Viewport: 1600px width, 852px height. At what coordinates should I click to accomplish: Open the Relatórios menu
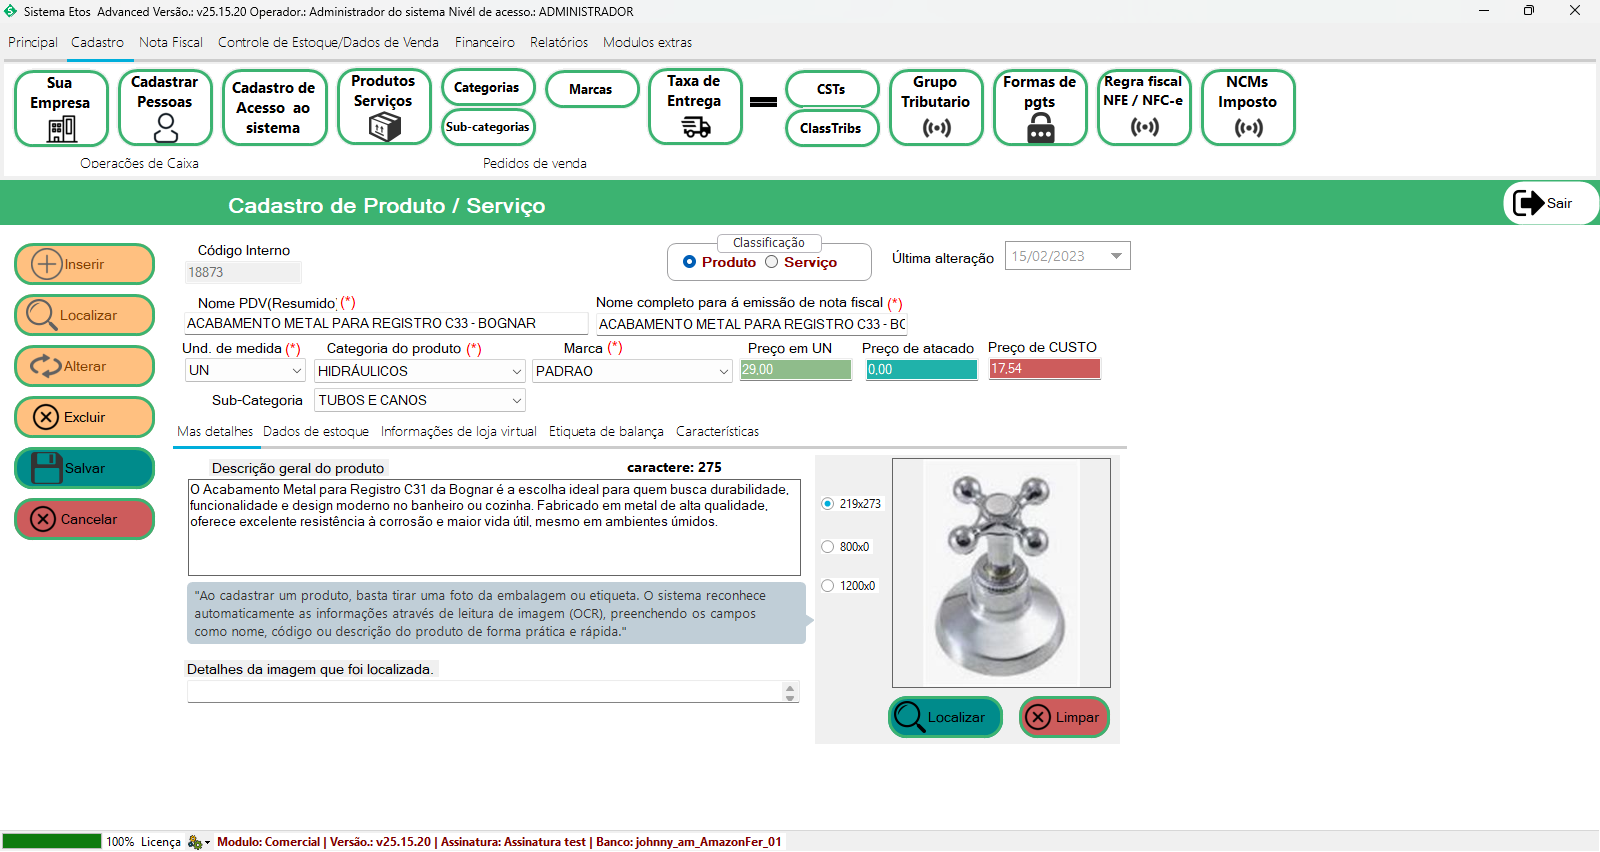pos(558,42)
